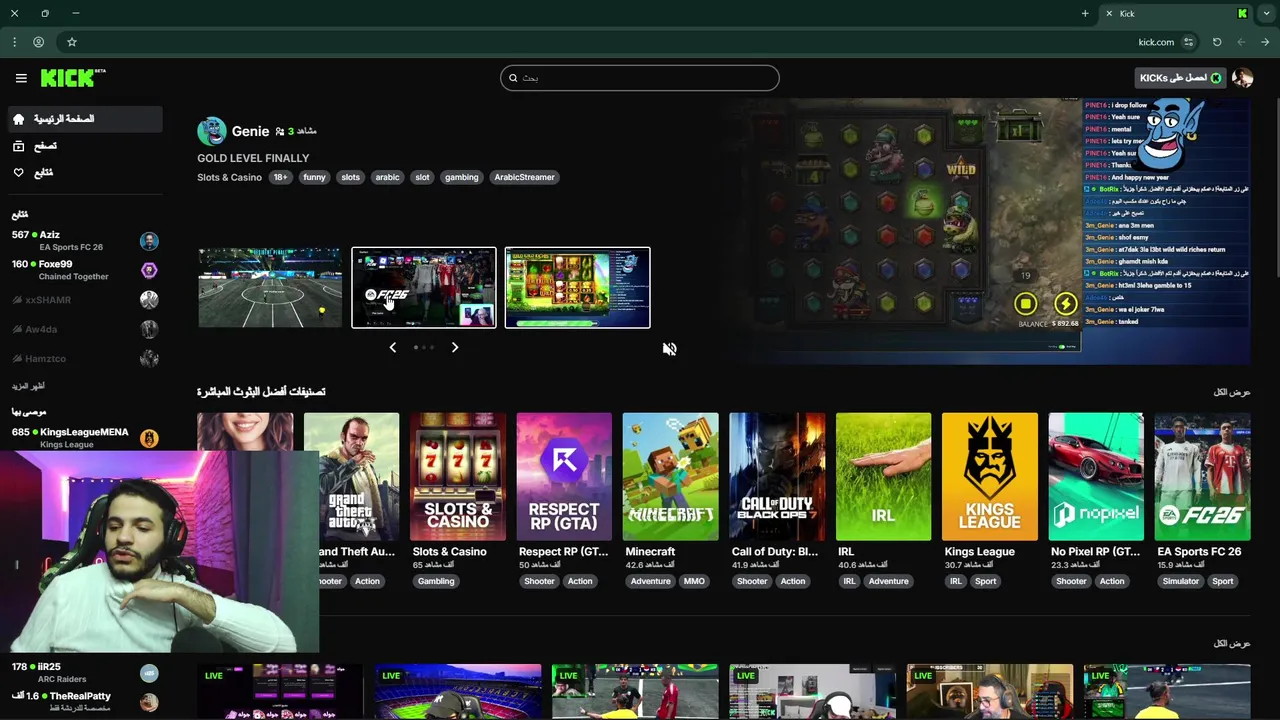Toggle the Kick sidebar hamburger menu

[21, 78]
